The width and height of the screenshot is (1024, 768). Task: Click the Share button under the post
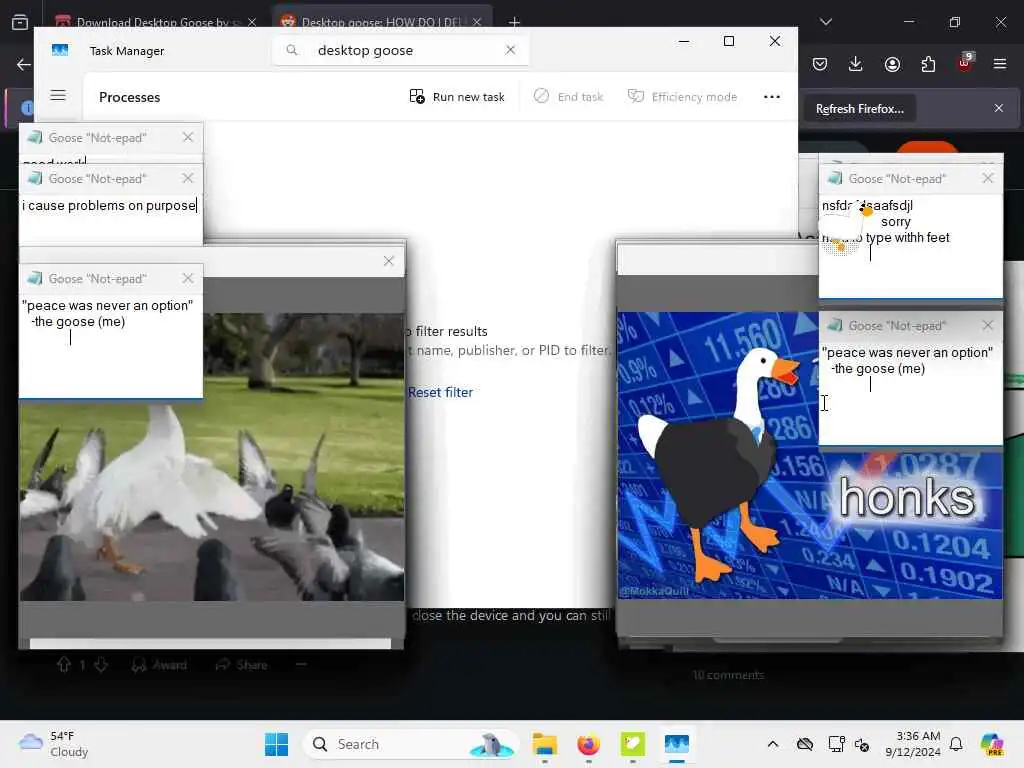(242, 665)
